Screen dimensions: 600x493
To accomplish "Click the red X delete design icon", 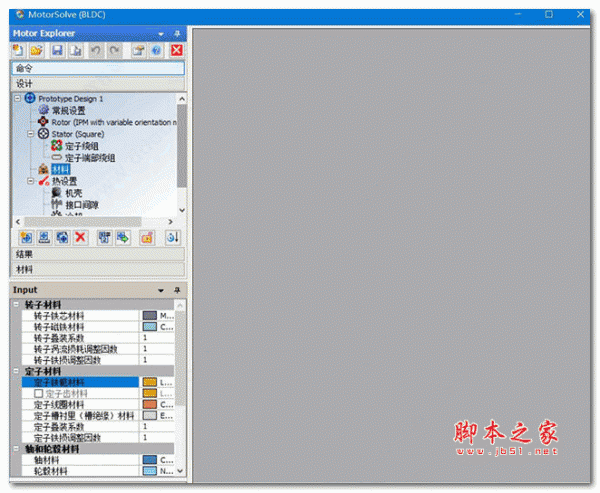I will coord(80,238).
